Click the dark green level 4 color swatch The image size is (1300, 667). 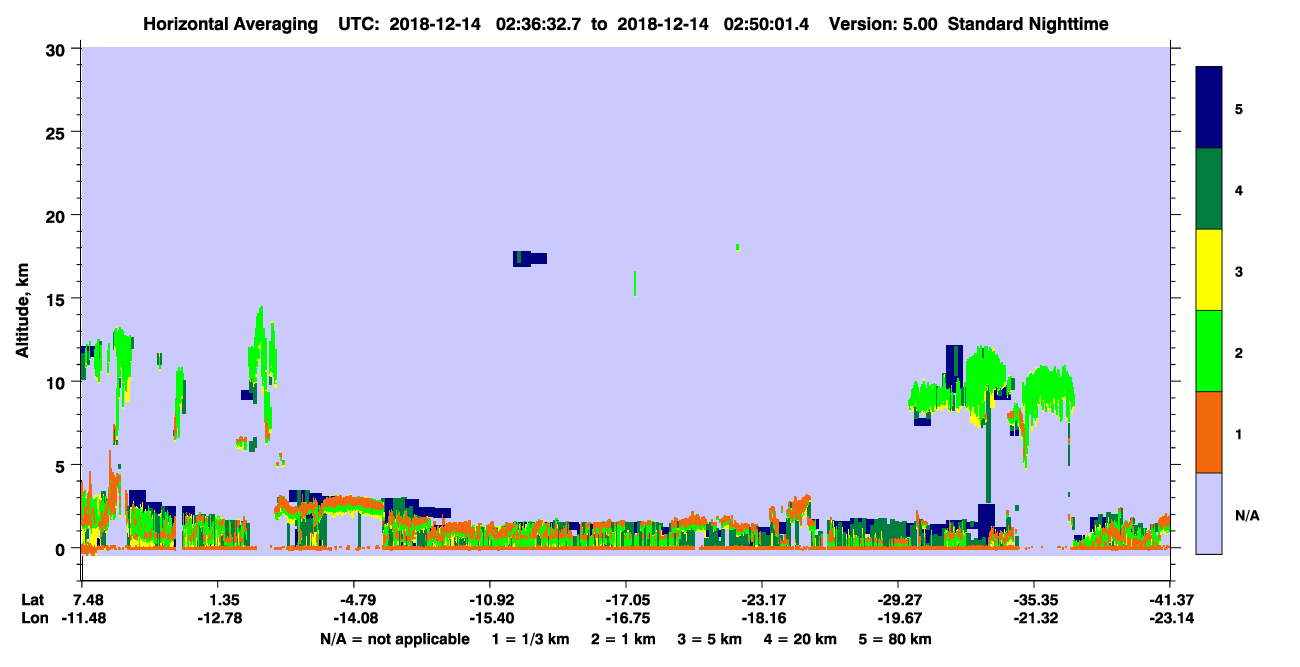point(1209,189)
